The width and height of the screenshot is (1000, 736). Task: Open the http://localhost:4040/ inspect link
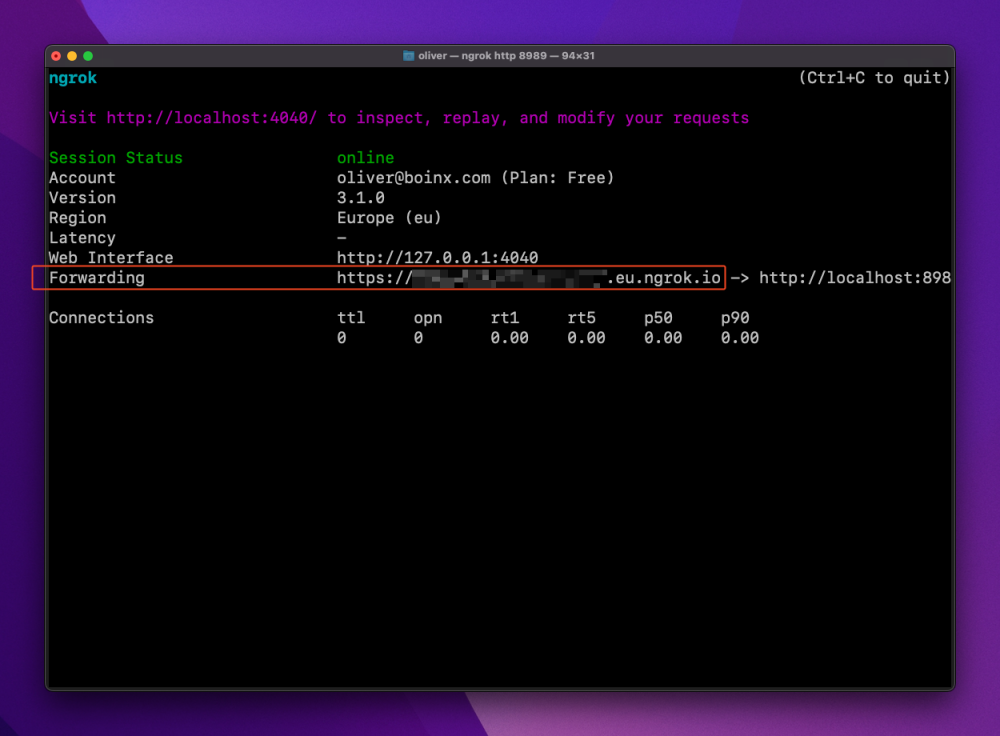tap(211, 118)
